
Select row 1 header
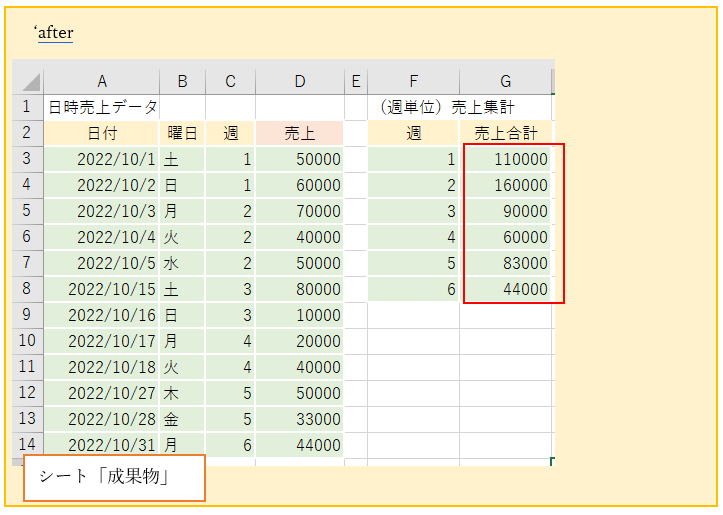click(x=27, y=107)
